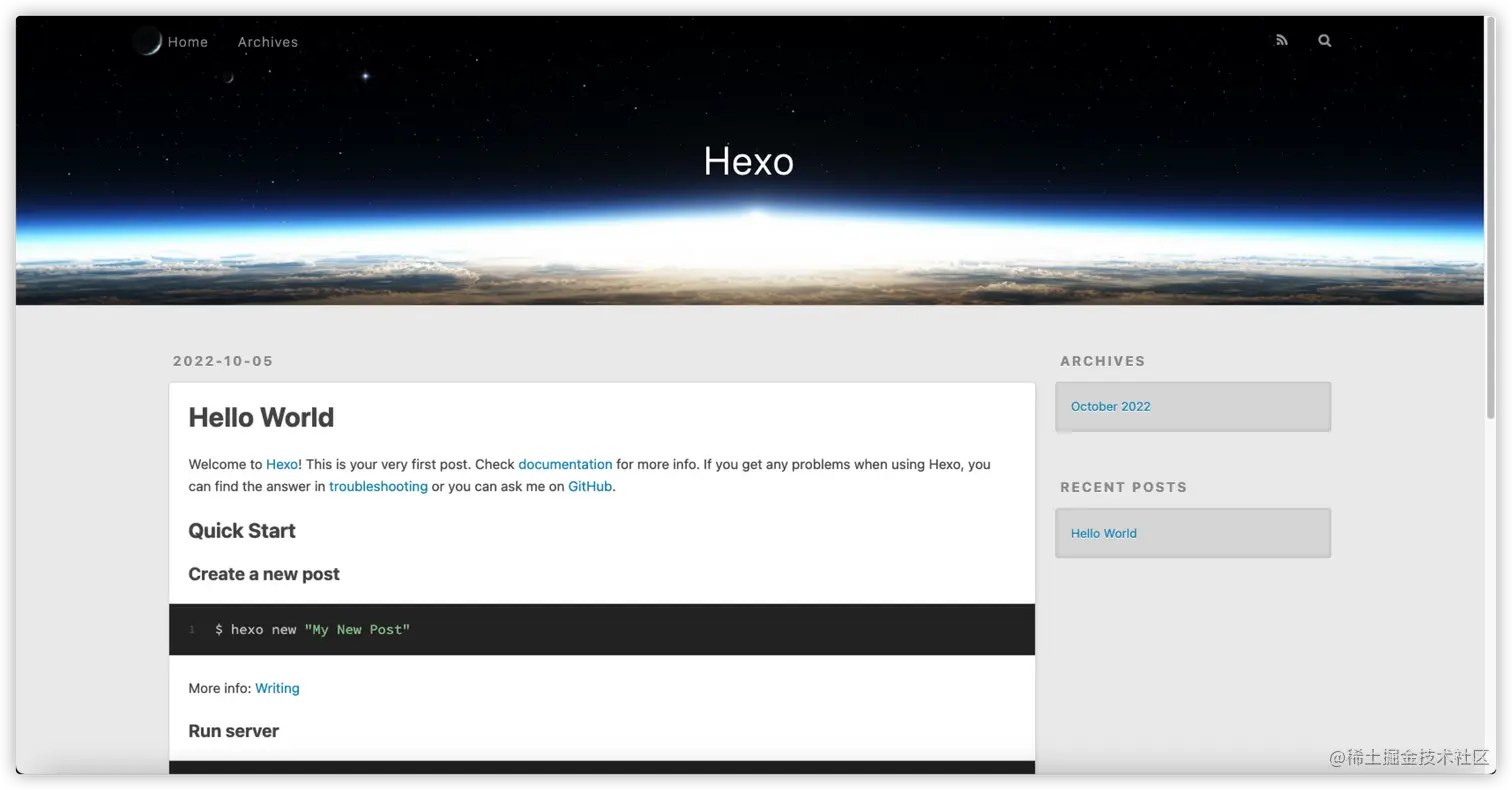Click the line number in the code snippet

(191, 629)
